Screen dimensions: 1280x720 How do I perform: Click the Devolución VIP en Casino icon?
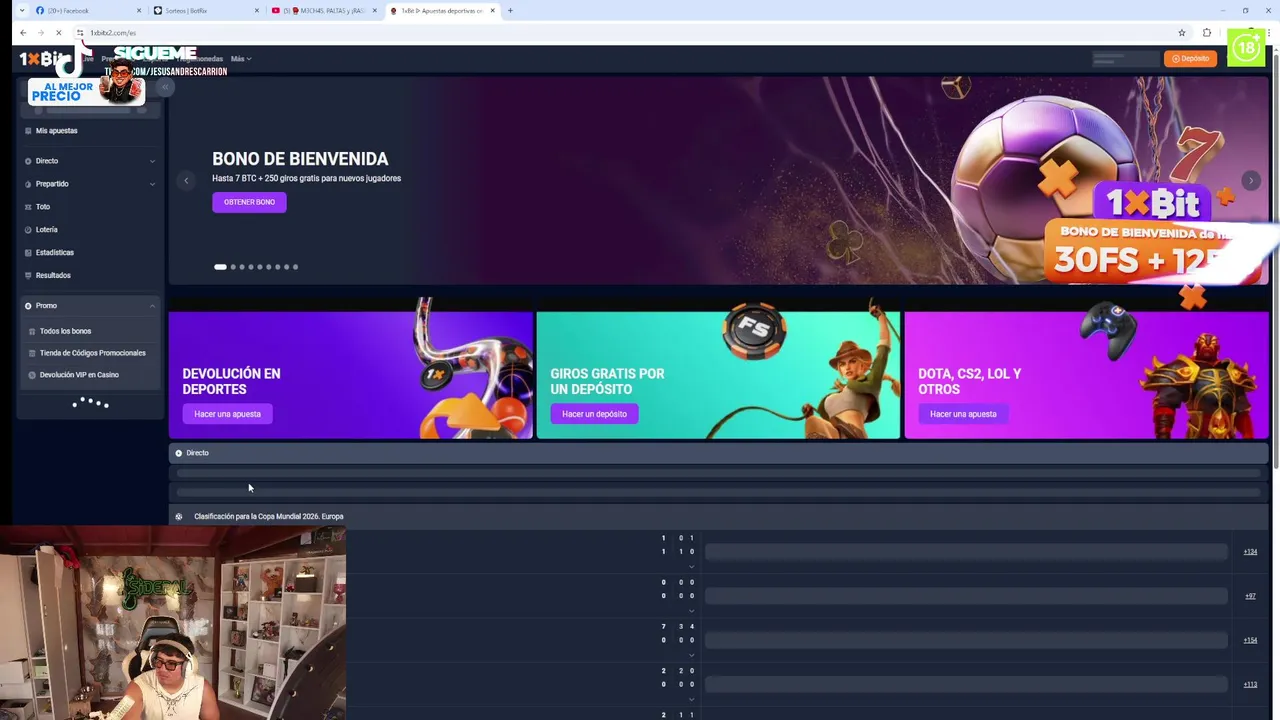tap(32, 375)
